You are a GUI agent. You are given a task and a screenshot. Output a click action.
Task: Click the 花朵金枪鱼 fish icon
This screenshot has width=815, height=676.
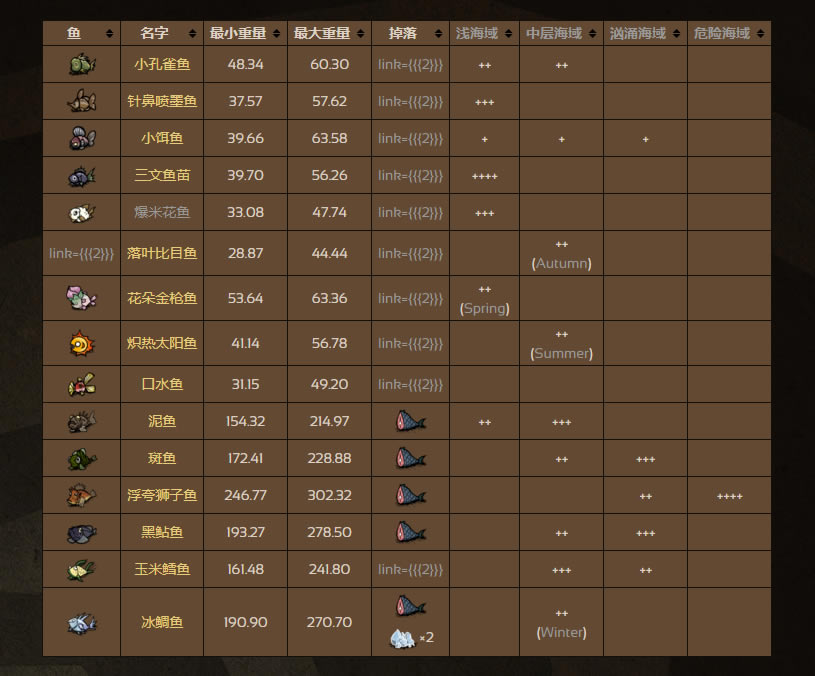(x=82, y=298)
